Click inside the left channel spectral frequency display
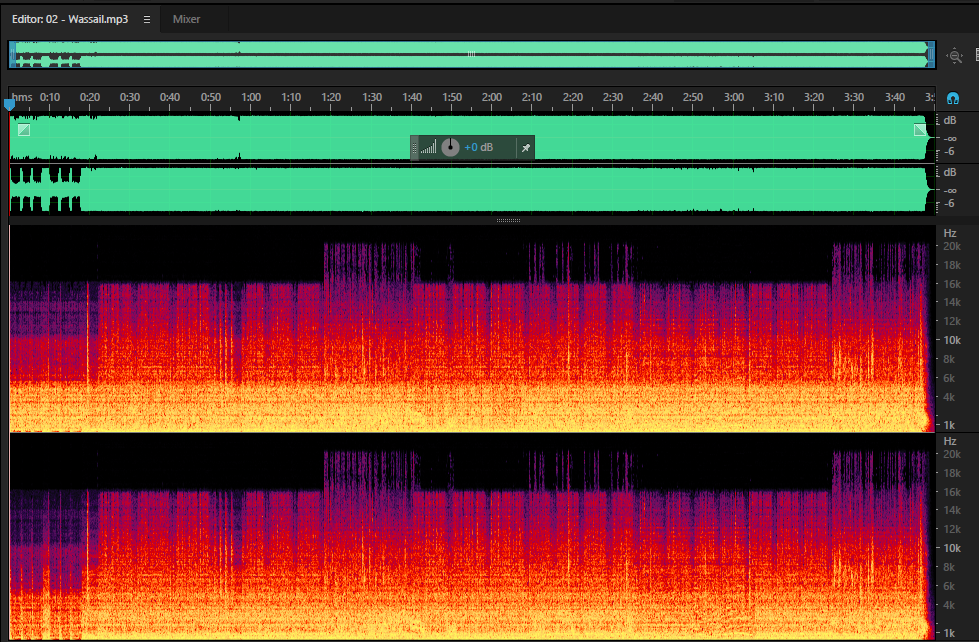979x642 pixels. (472, 328)
